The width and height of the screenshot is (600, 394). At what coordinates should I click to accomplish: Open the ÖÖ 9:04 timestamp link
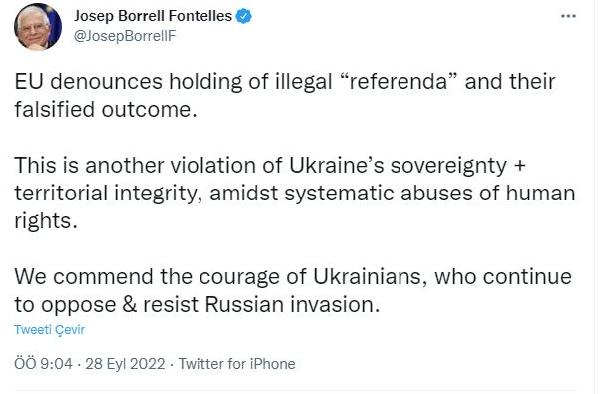coord(43,363)
